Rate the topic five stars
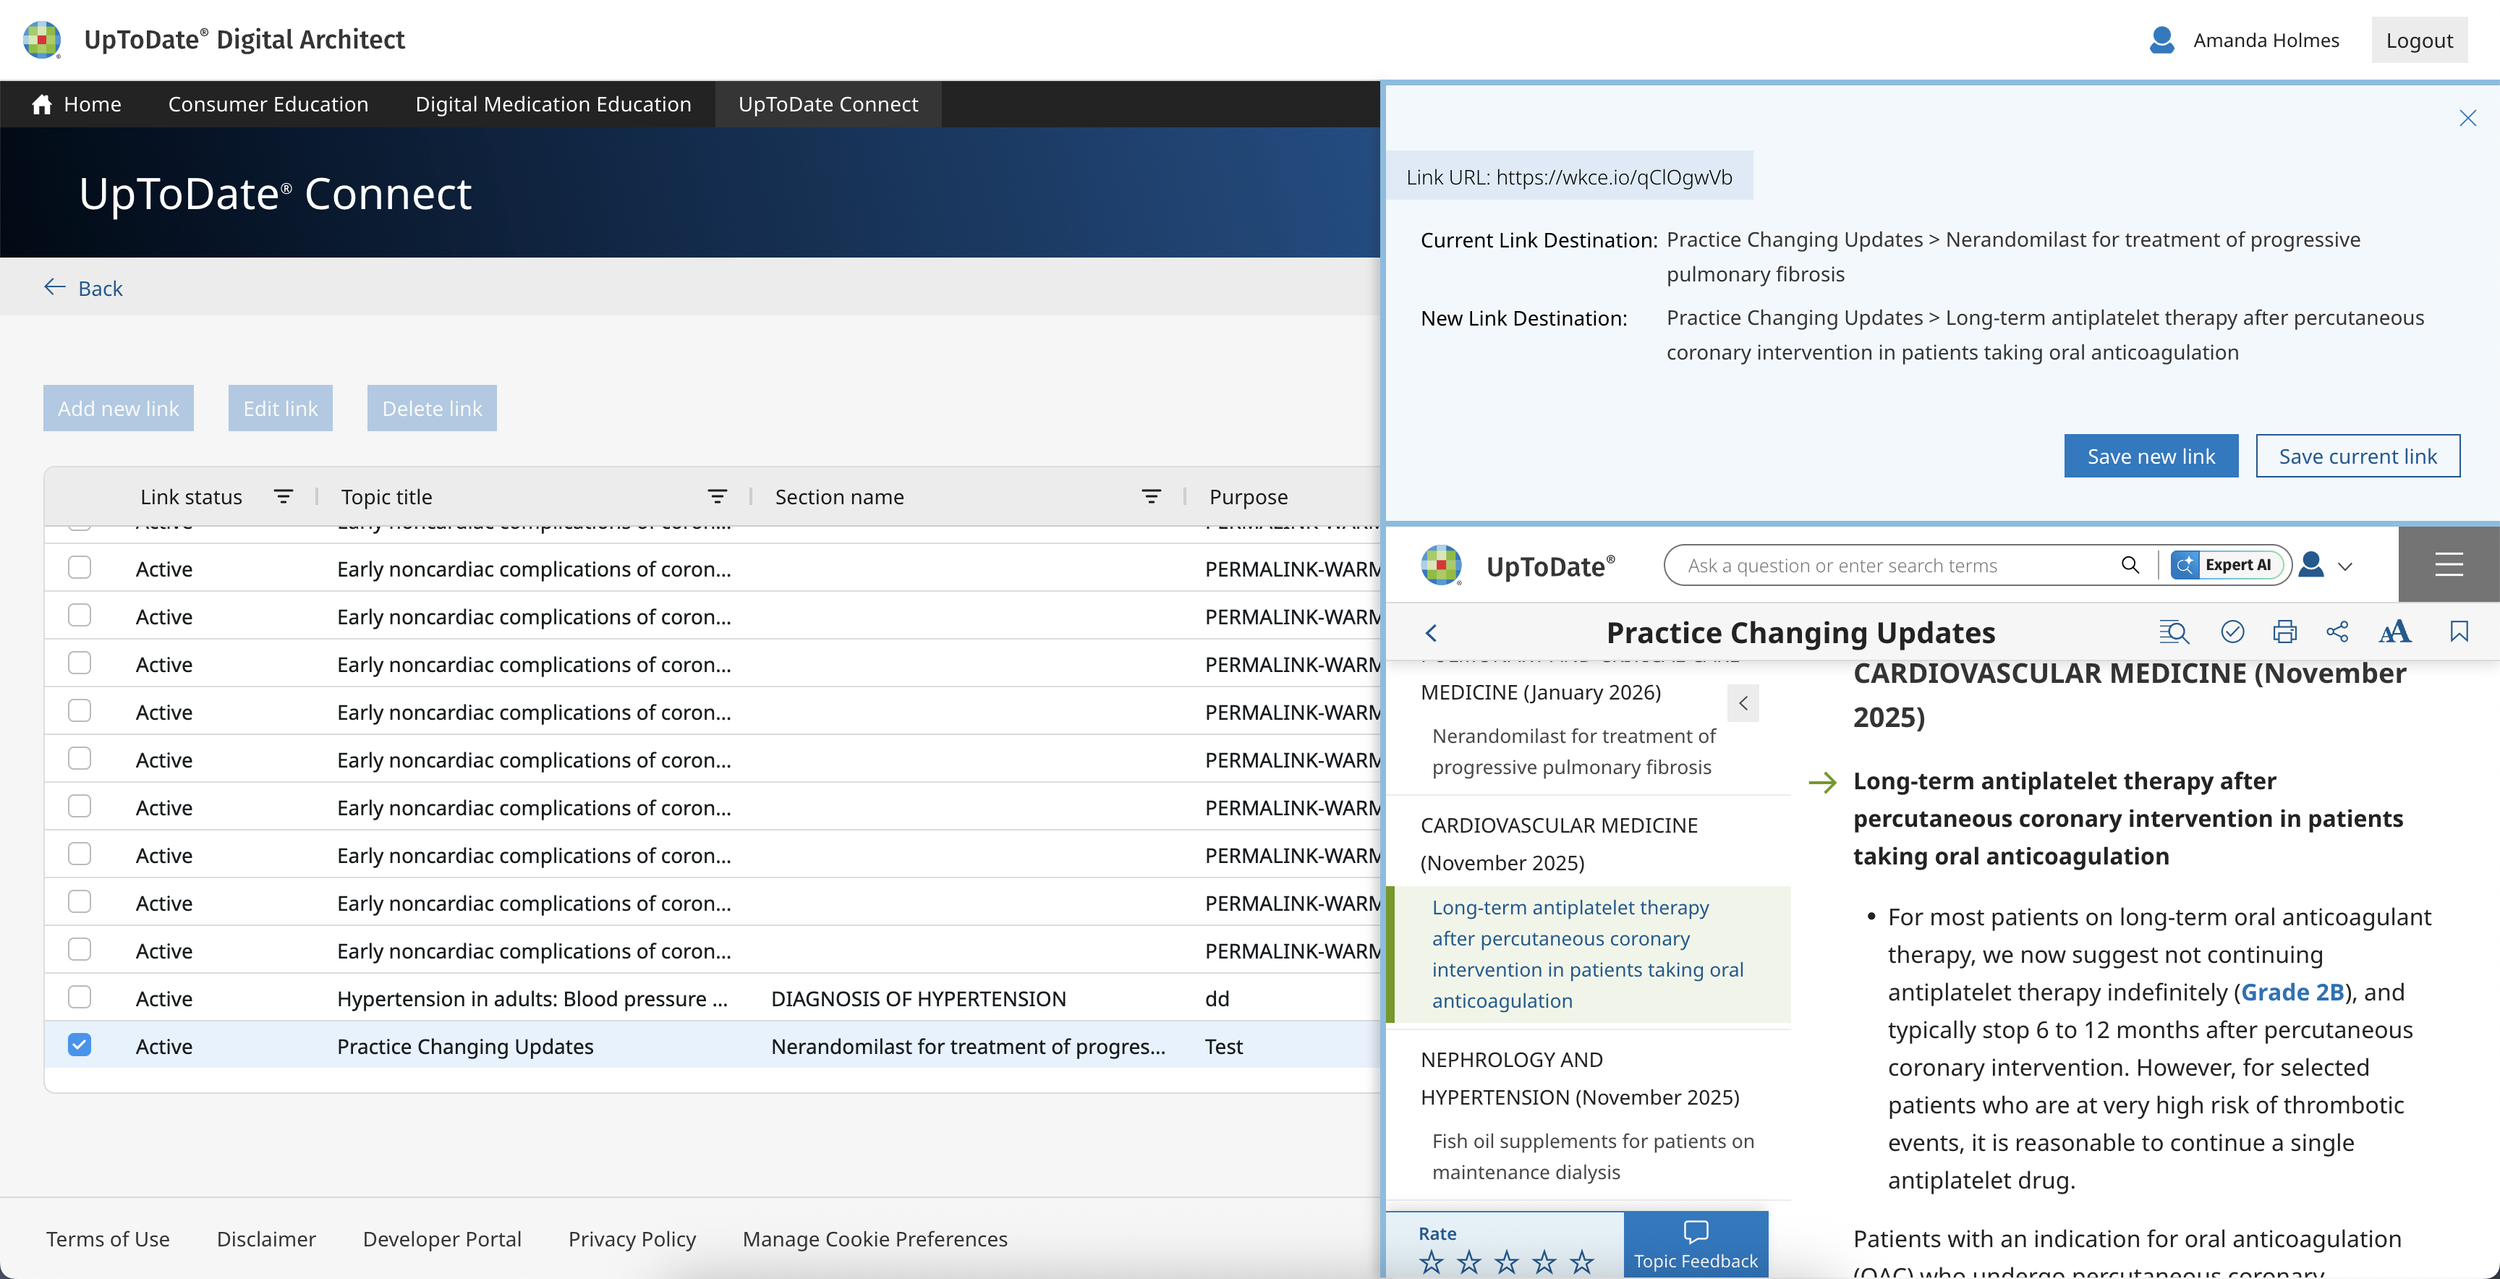This screenshot has height=1279, width=2500. point(1582,1262)
